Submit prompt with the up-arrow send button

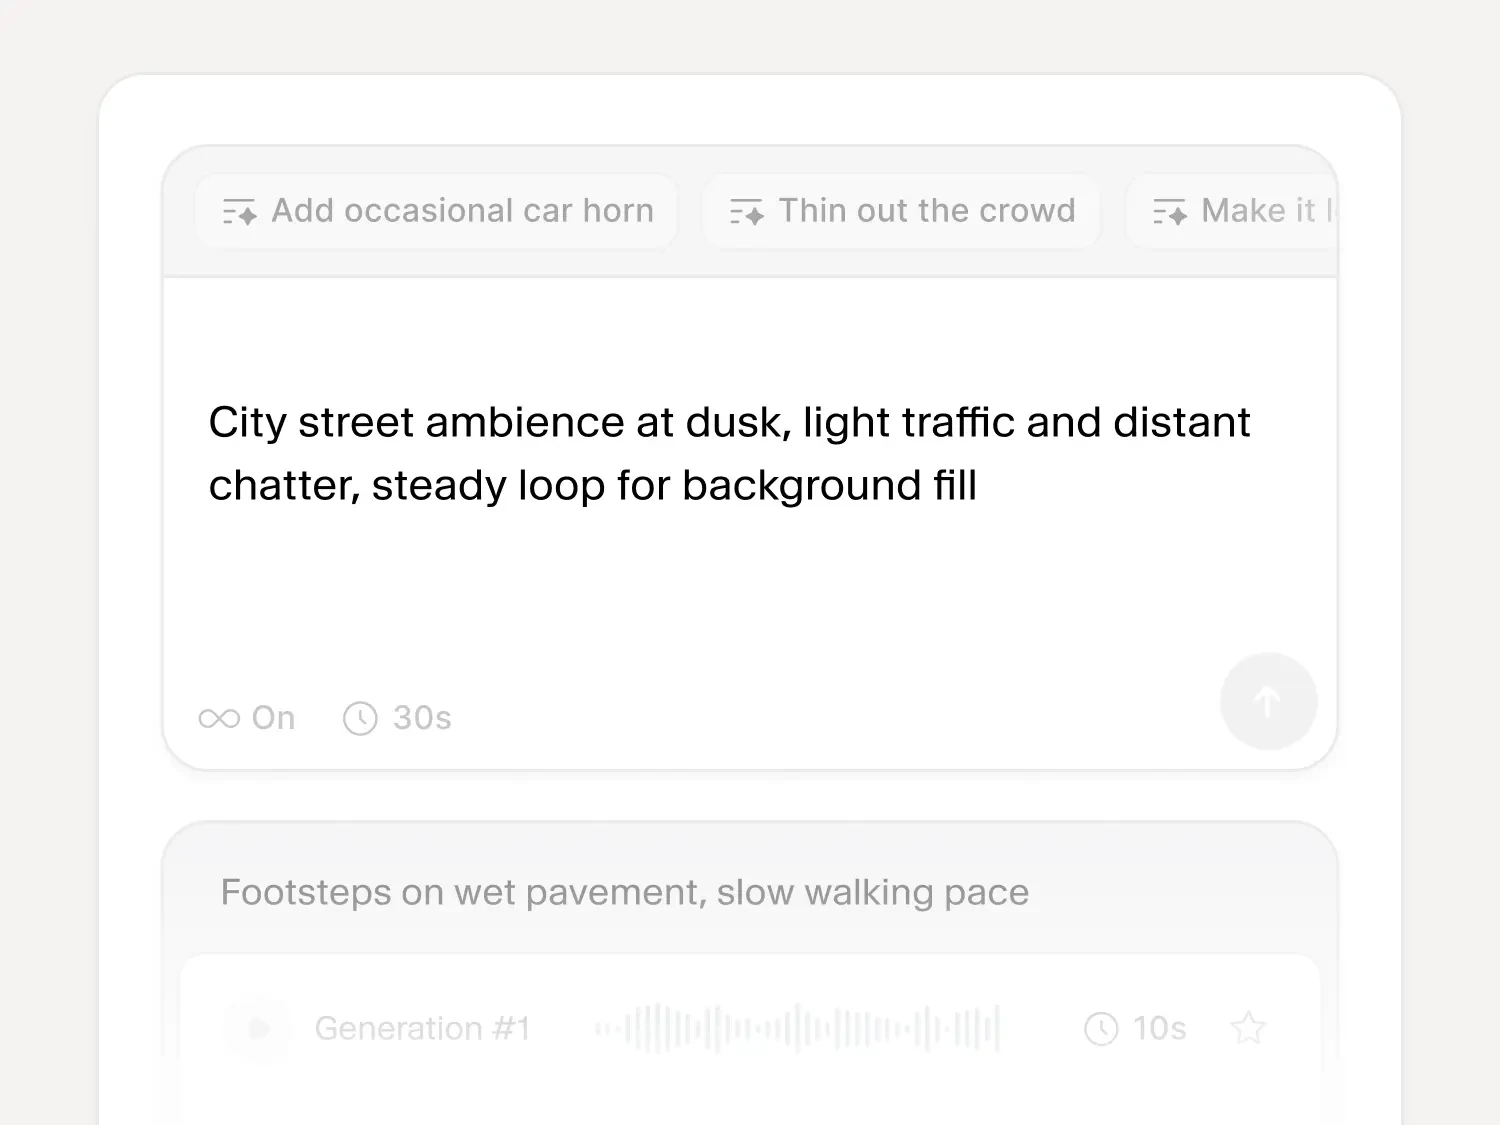pos(1268,701)
